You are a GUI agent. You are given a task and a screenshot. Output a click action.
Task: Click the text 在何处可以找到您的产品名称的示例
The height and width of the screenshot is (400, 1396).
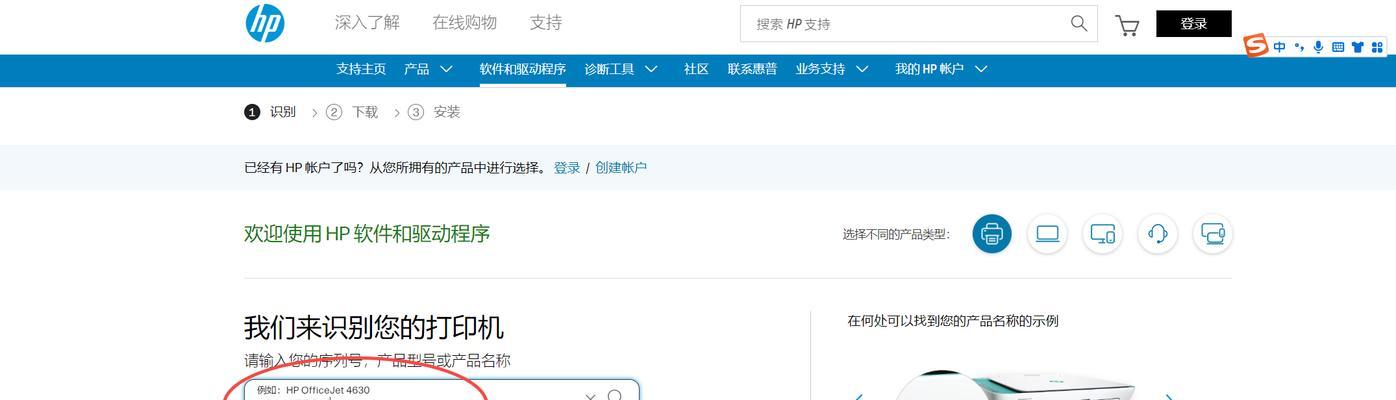[953, 321]
